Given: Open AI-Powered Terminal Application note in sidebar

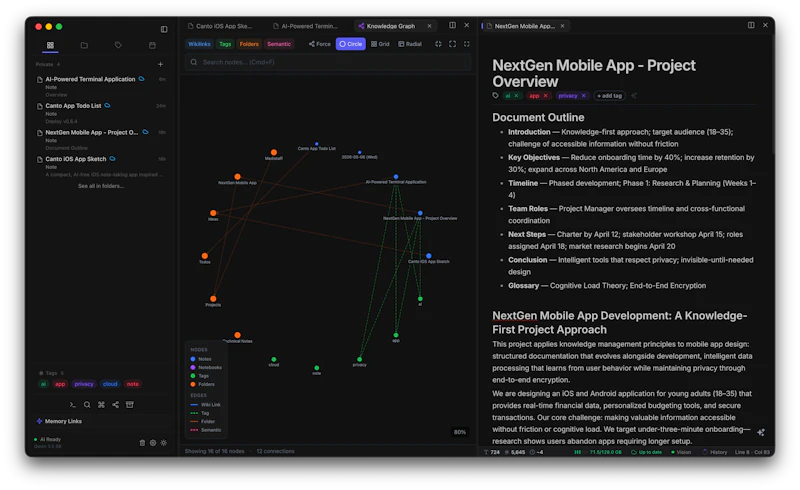Looking at the screenshot, I should (x=101, y=87).
